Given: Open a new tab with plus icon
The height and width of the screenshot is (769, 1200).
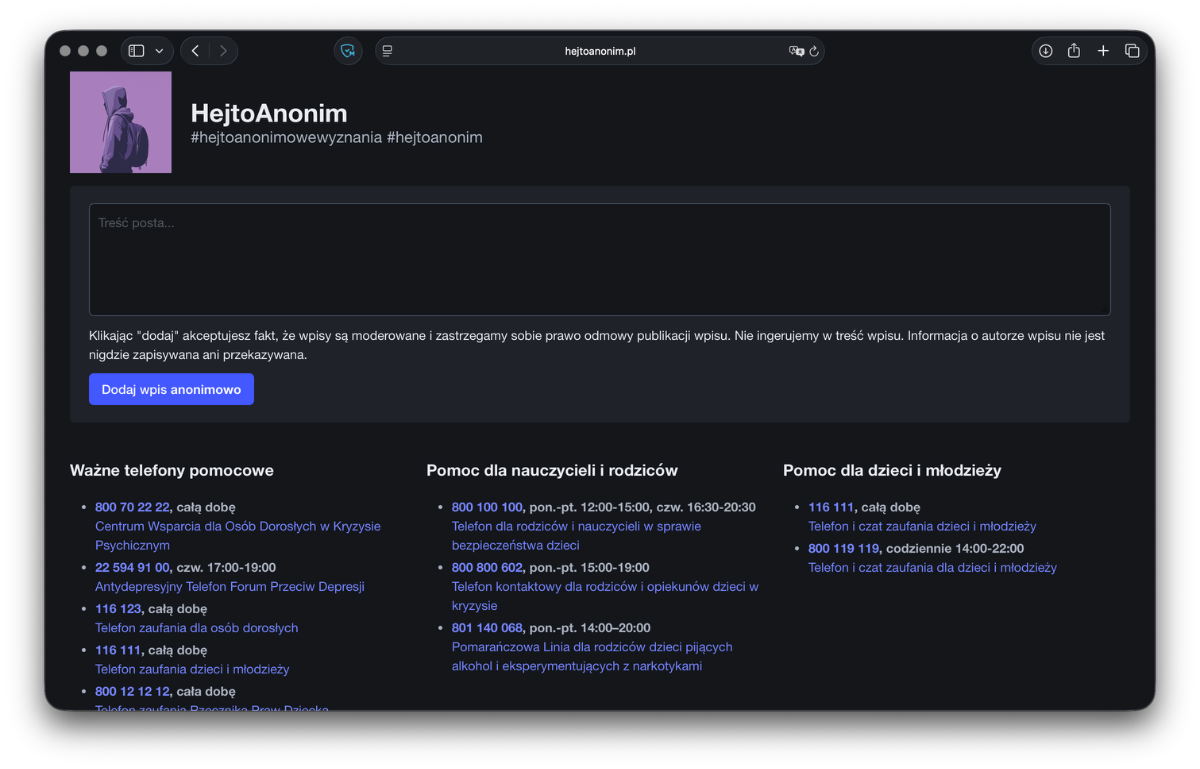Looking at the screenshot, I should [x=1103, y=51].
